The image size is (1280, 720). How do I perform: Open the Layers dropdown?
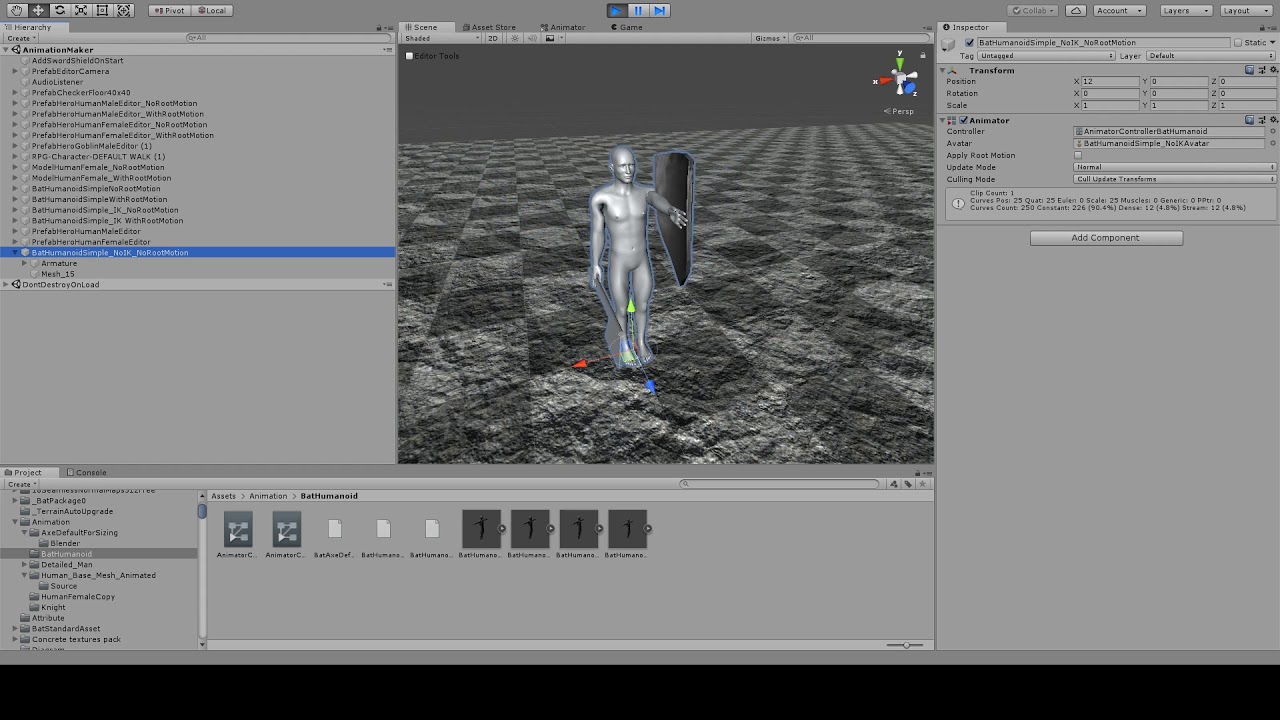point(1186,10)
